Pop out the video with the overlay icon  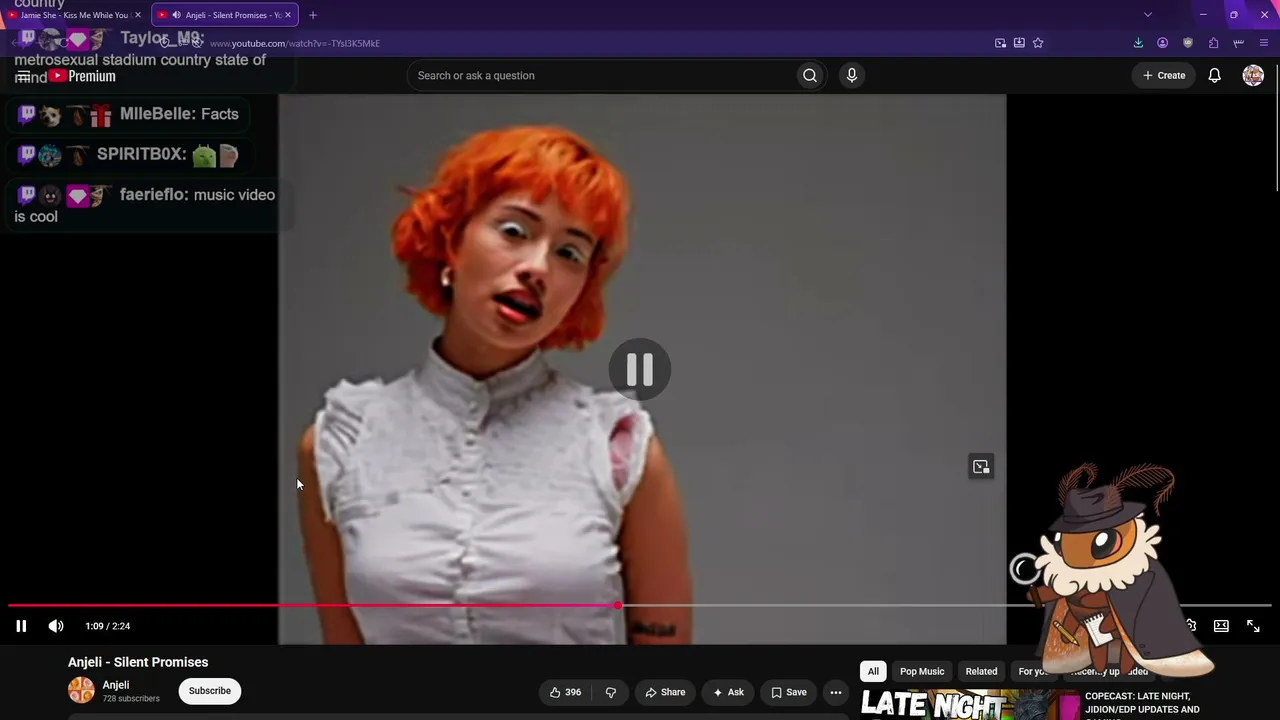[x=981, y=467]
